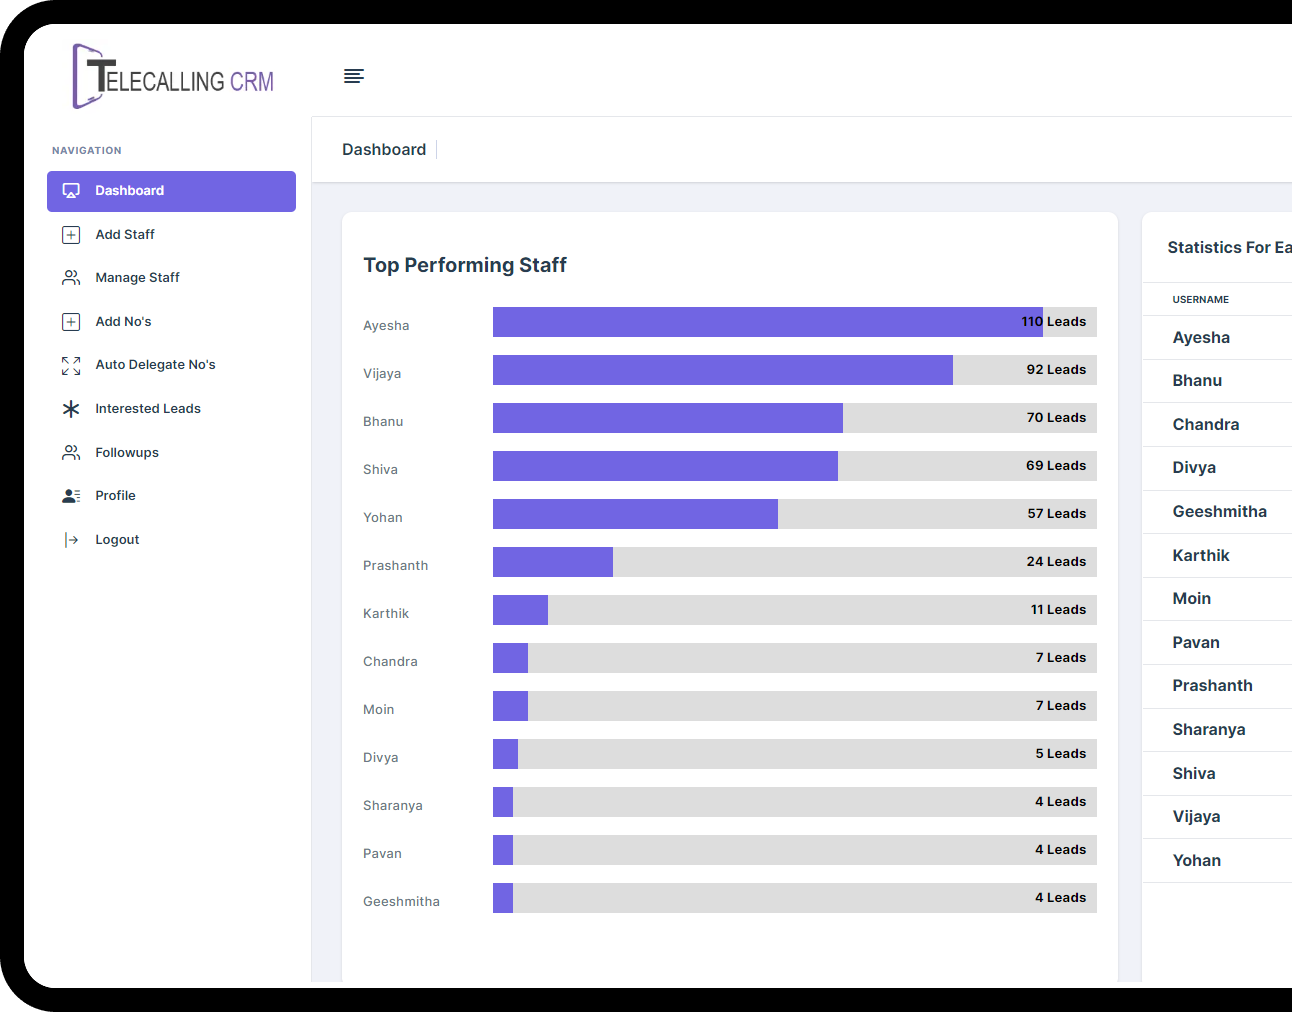
Task: Open the Dashboard navigation item
Action: click(171, 191)
